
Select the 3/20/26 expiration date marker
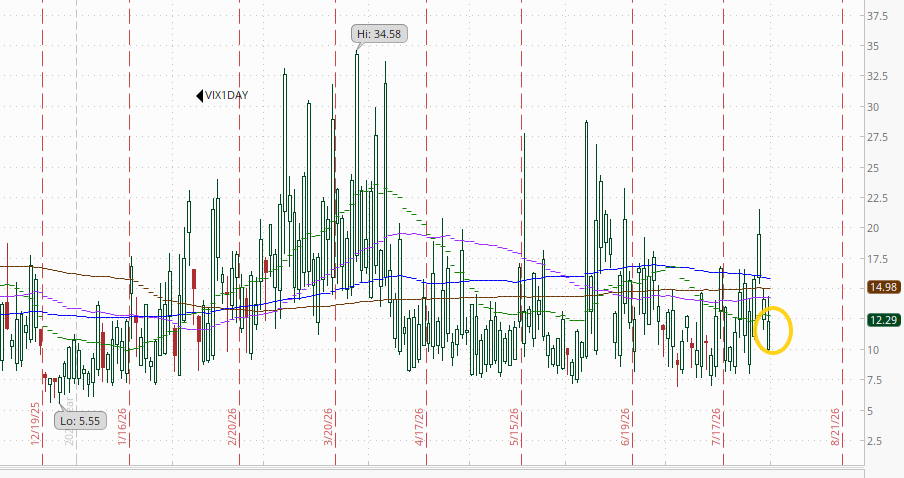point(329,427)
